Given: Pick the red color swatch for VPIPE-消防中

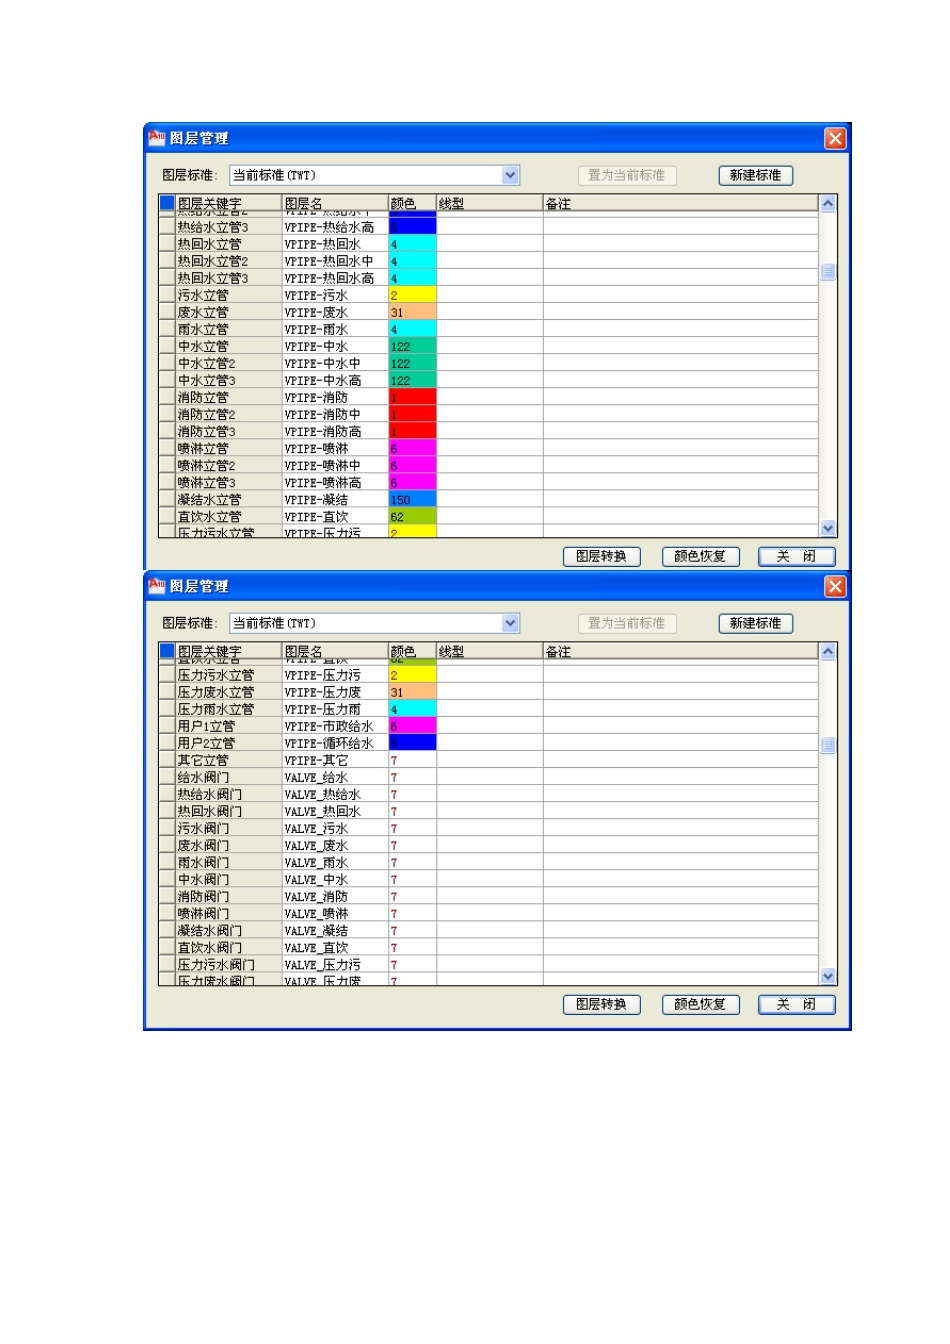Looking at the screenshot, I should 412,414.
